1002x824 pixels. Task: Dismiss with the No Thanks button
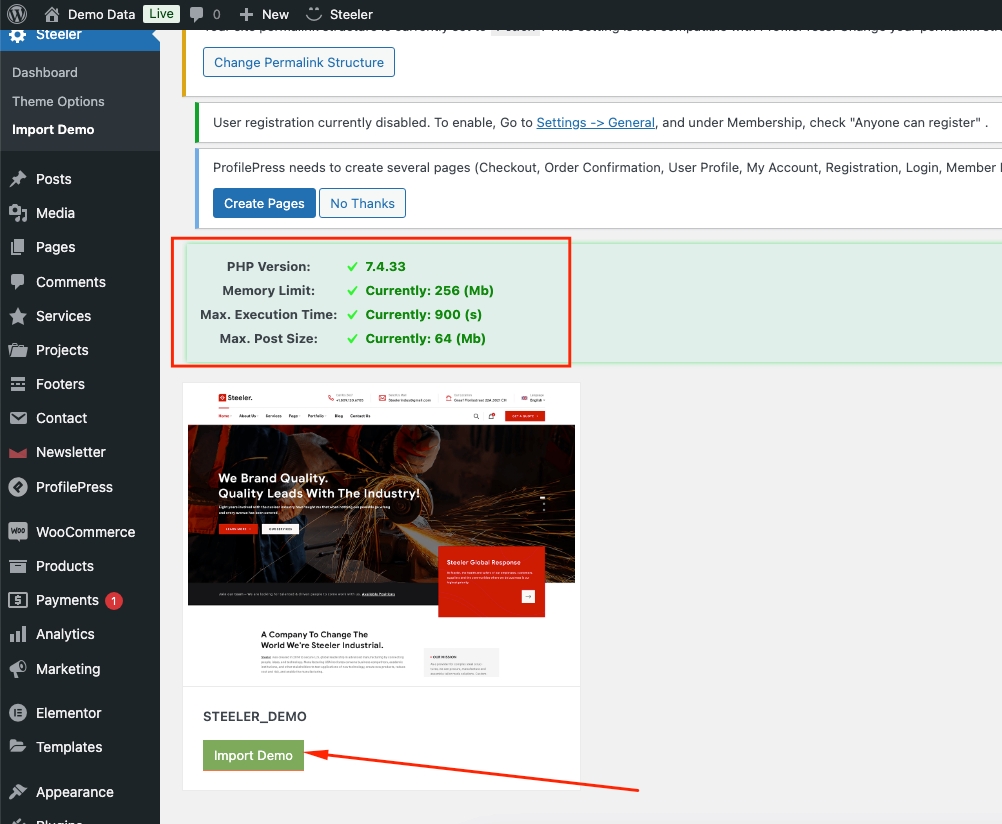coord(362,203)
